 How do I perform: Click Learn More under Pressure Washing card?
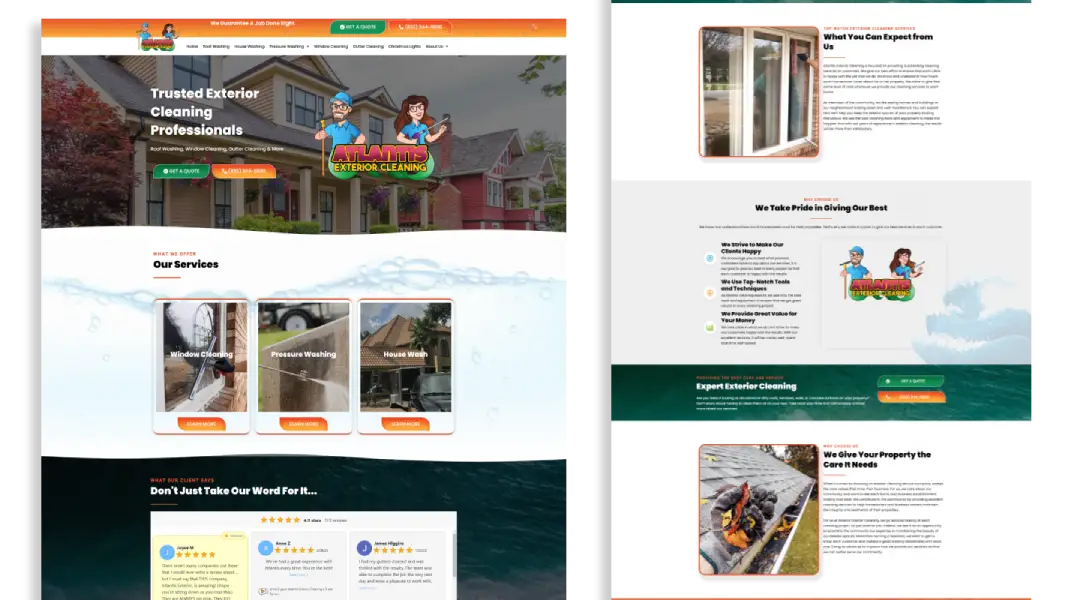(303, 423)
